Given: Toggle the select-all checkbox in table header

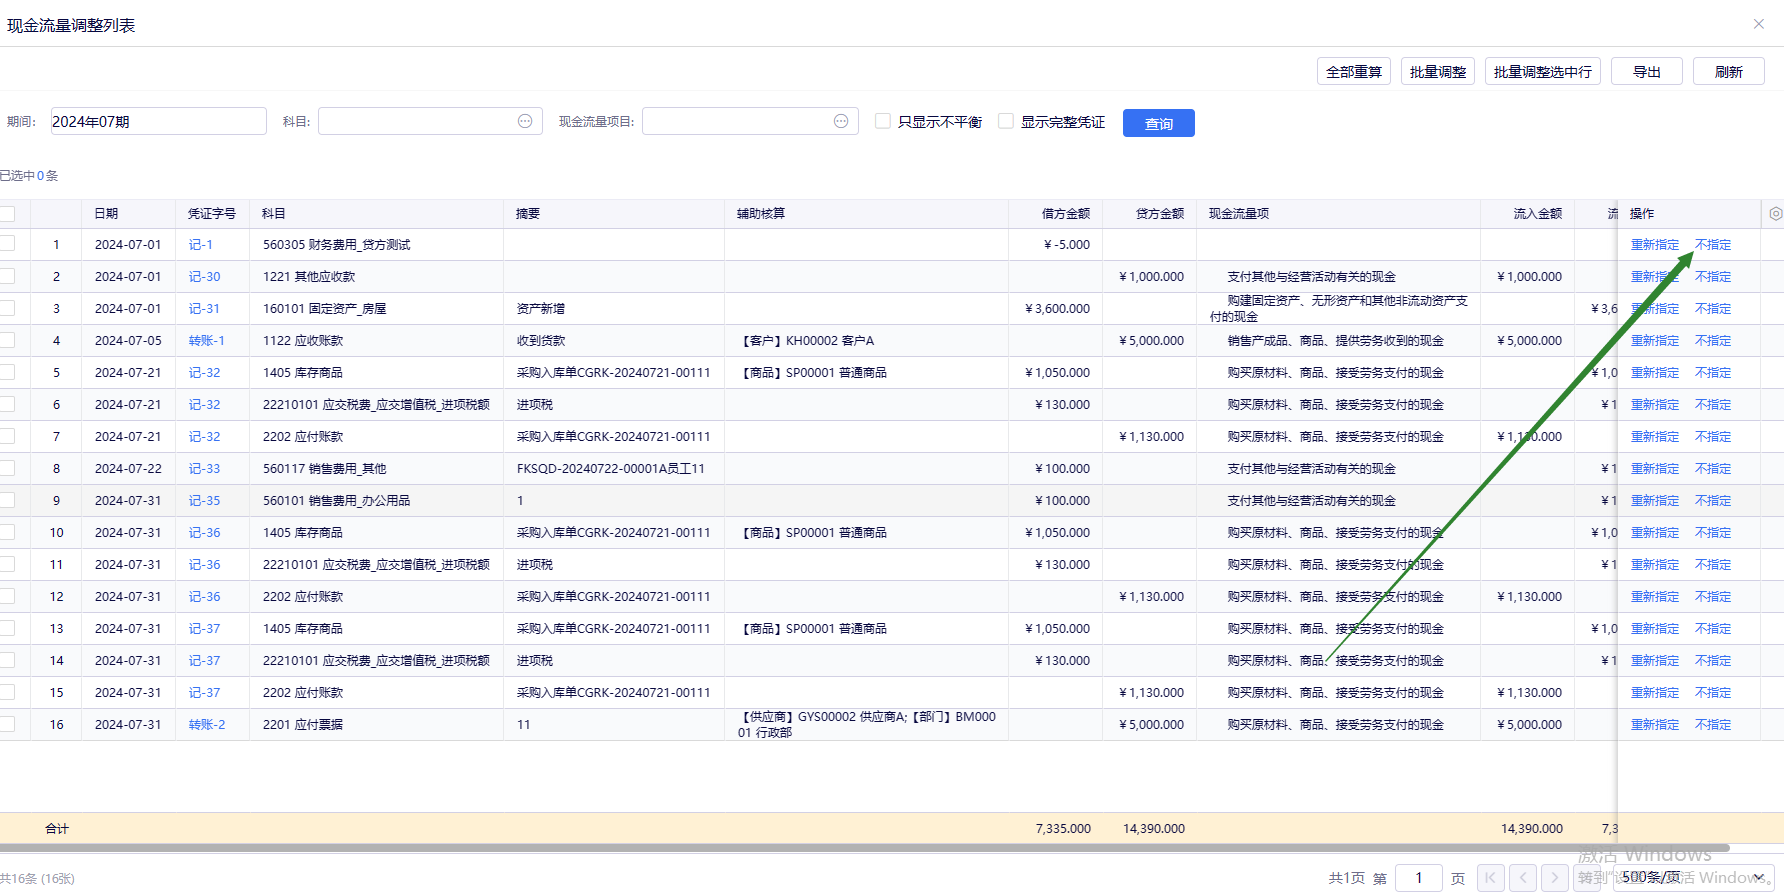Looking at the screenshot, I should (8, 214).
